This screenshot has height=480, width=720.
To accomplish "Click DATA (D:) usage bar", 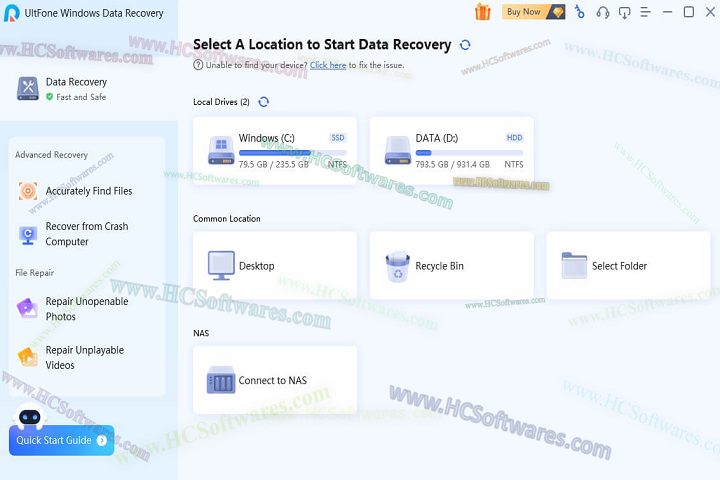I will click(x=469, y=152).
